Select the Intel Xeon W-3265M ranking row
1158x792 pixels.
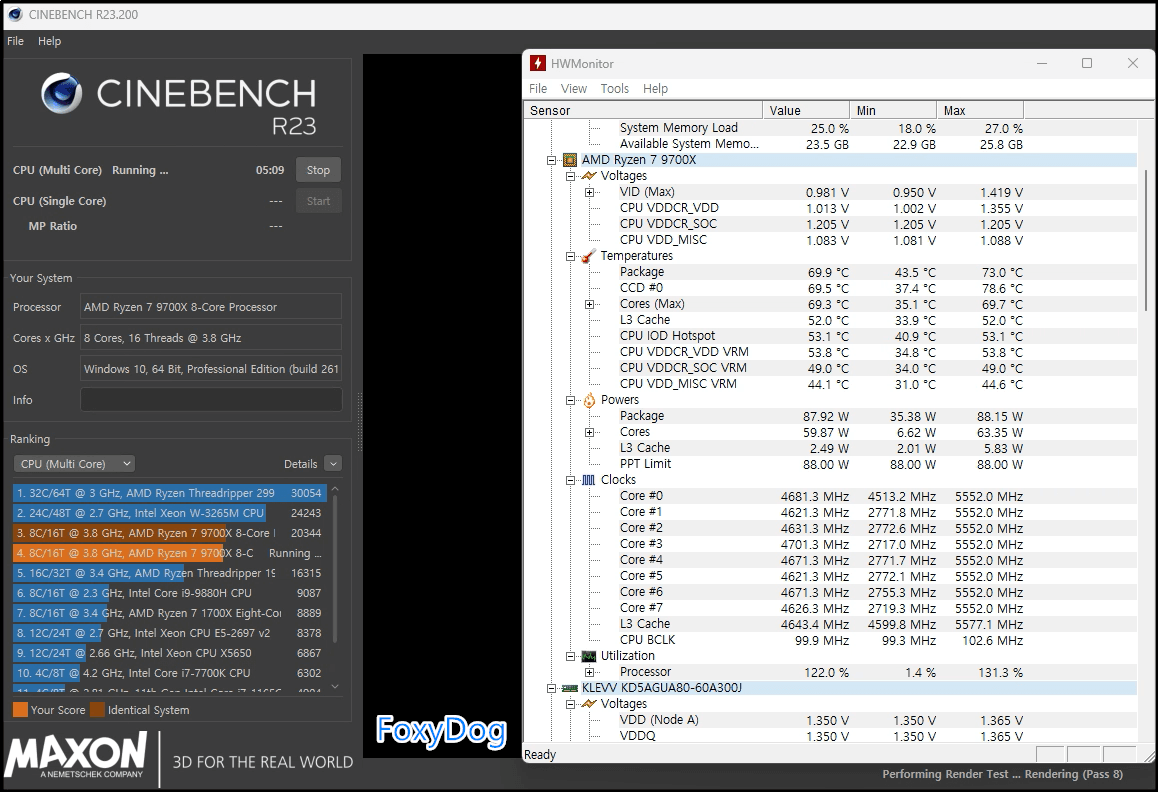click(x=170, y=513)
